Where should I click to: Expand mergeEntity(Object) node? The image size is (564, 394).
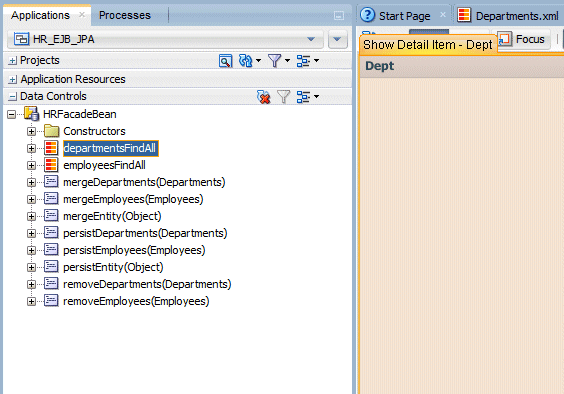(31, 216)
